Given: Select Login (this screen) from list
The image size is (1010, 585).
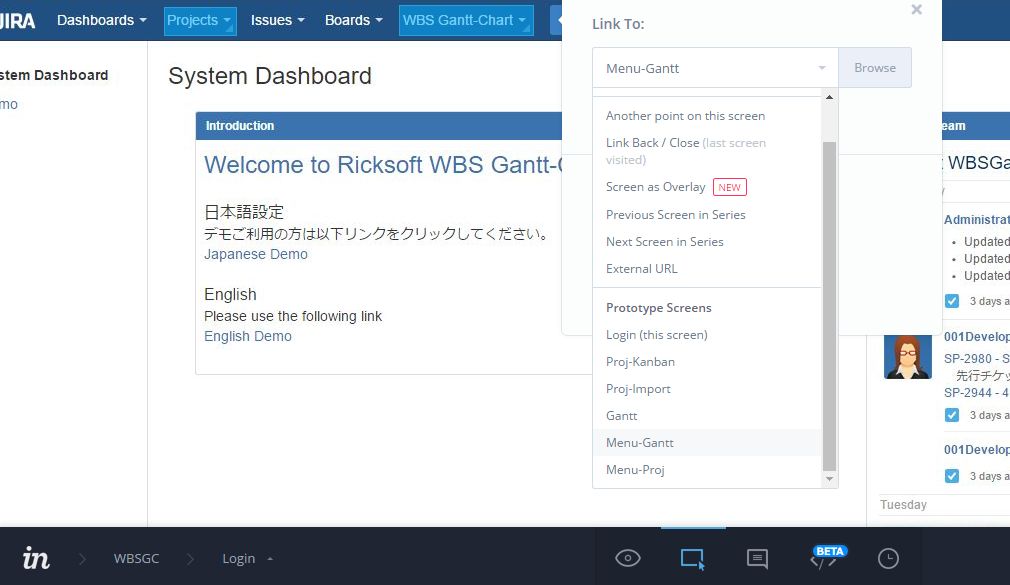Looking at the screenshot, I should (707, 335).
